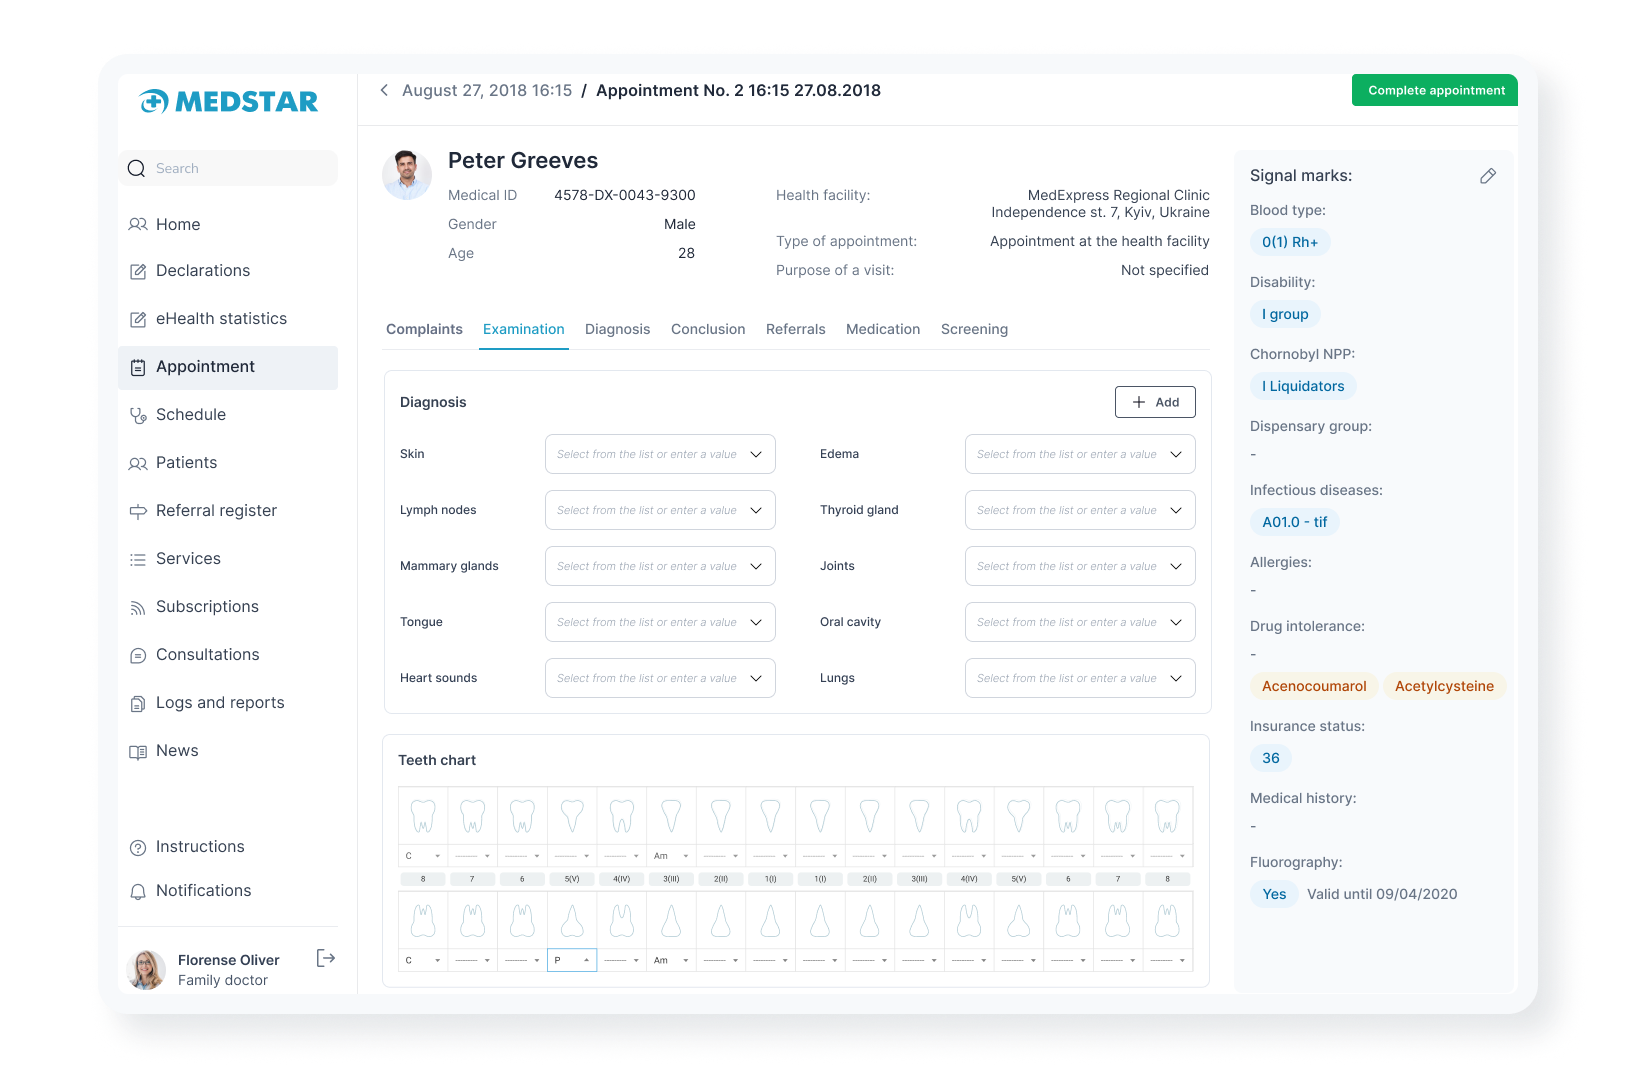Screen dimensions: 1636x1068
Task: Click the Search input field
Action: click(x=240, y=168)
